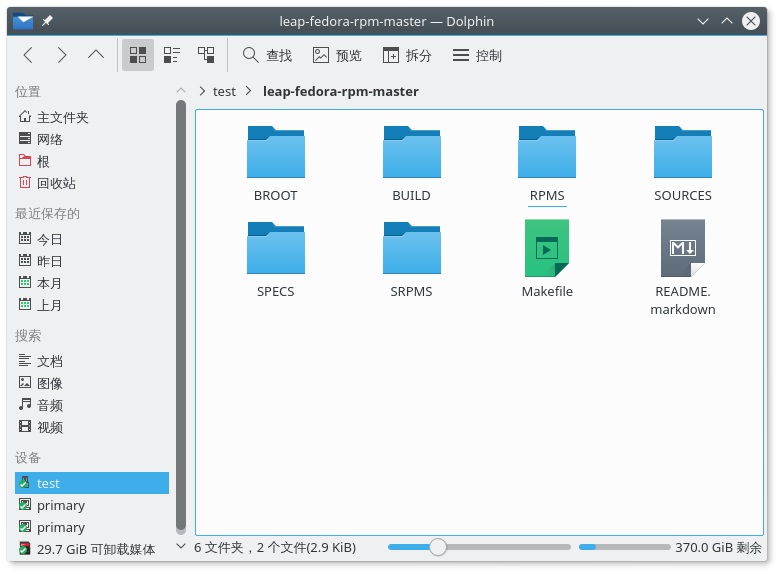Click the status text 6 文件夹，2 个文件
The width and height of the screenshot is (780, 574).
(x=275, y=547)
